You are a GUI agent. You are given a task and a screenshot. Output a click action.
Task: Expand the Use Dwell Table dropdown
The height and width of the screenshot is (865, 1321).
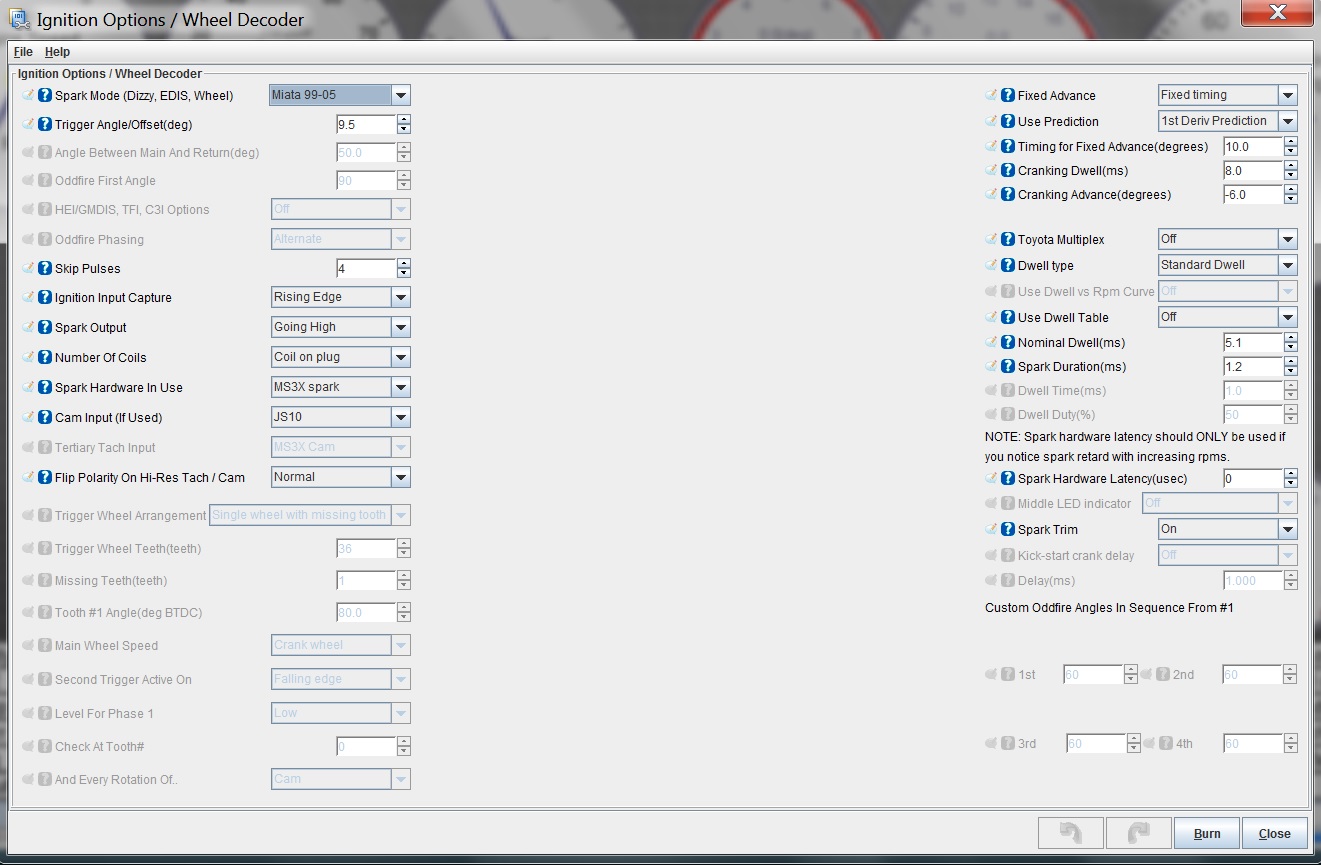click(1228, 317)
